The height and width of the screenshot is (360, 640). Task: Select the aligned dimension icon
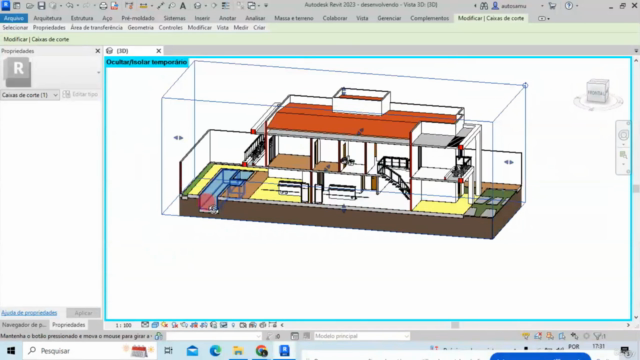pyautogui.click(x=160, y=6)
